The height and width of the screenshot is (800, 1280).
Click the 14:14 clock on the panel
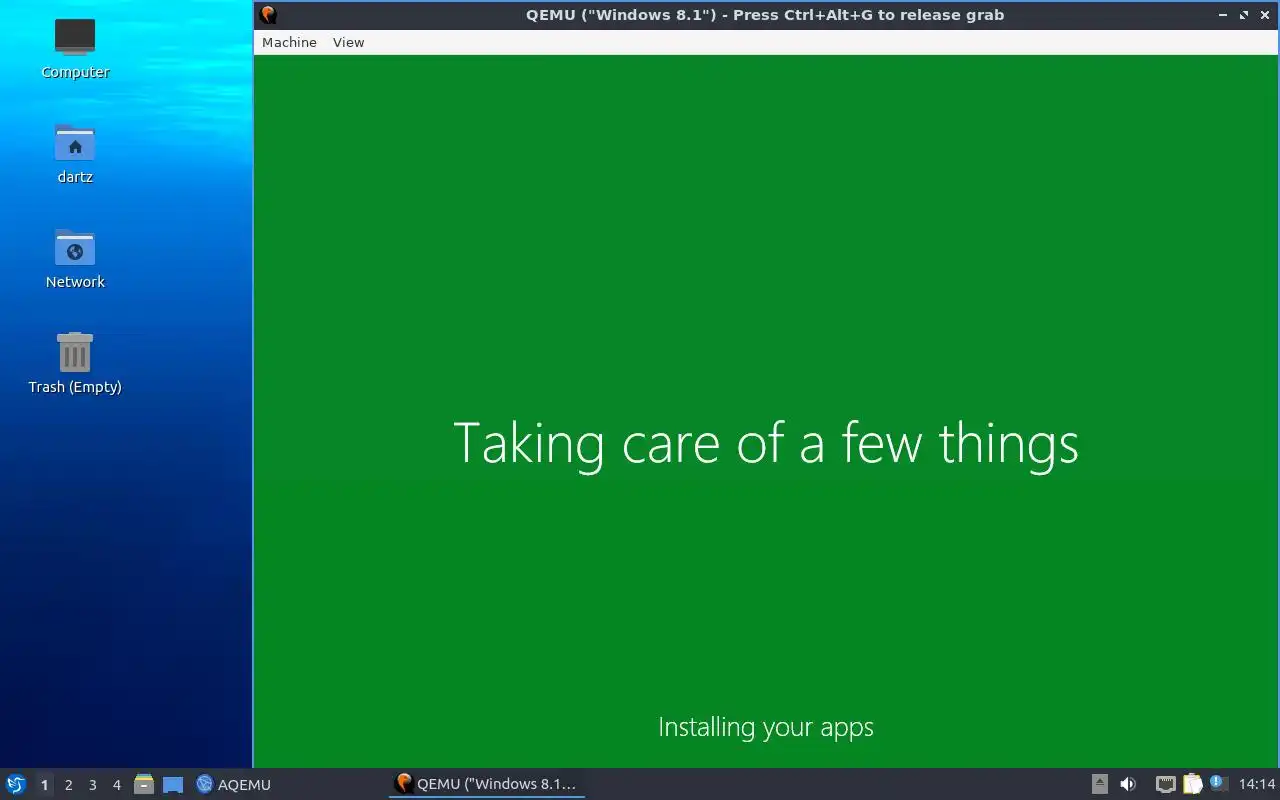click(1257, 784)
